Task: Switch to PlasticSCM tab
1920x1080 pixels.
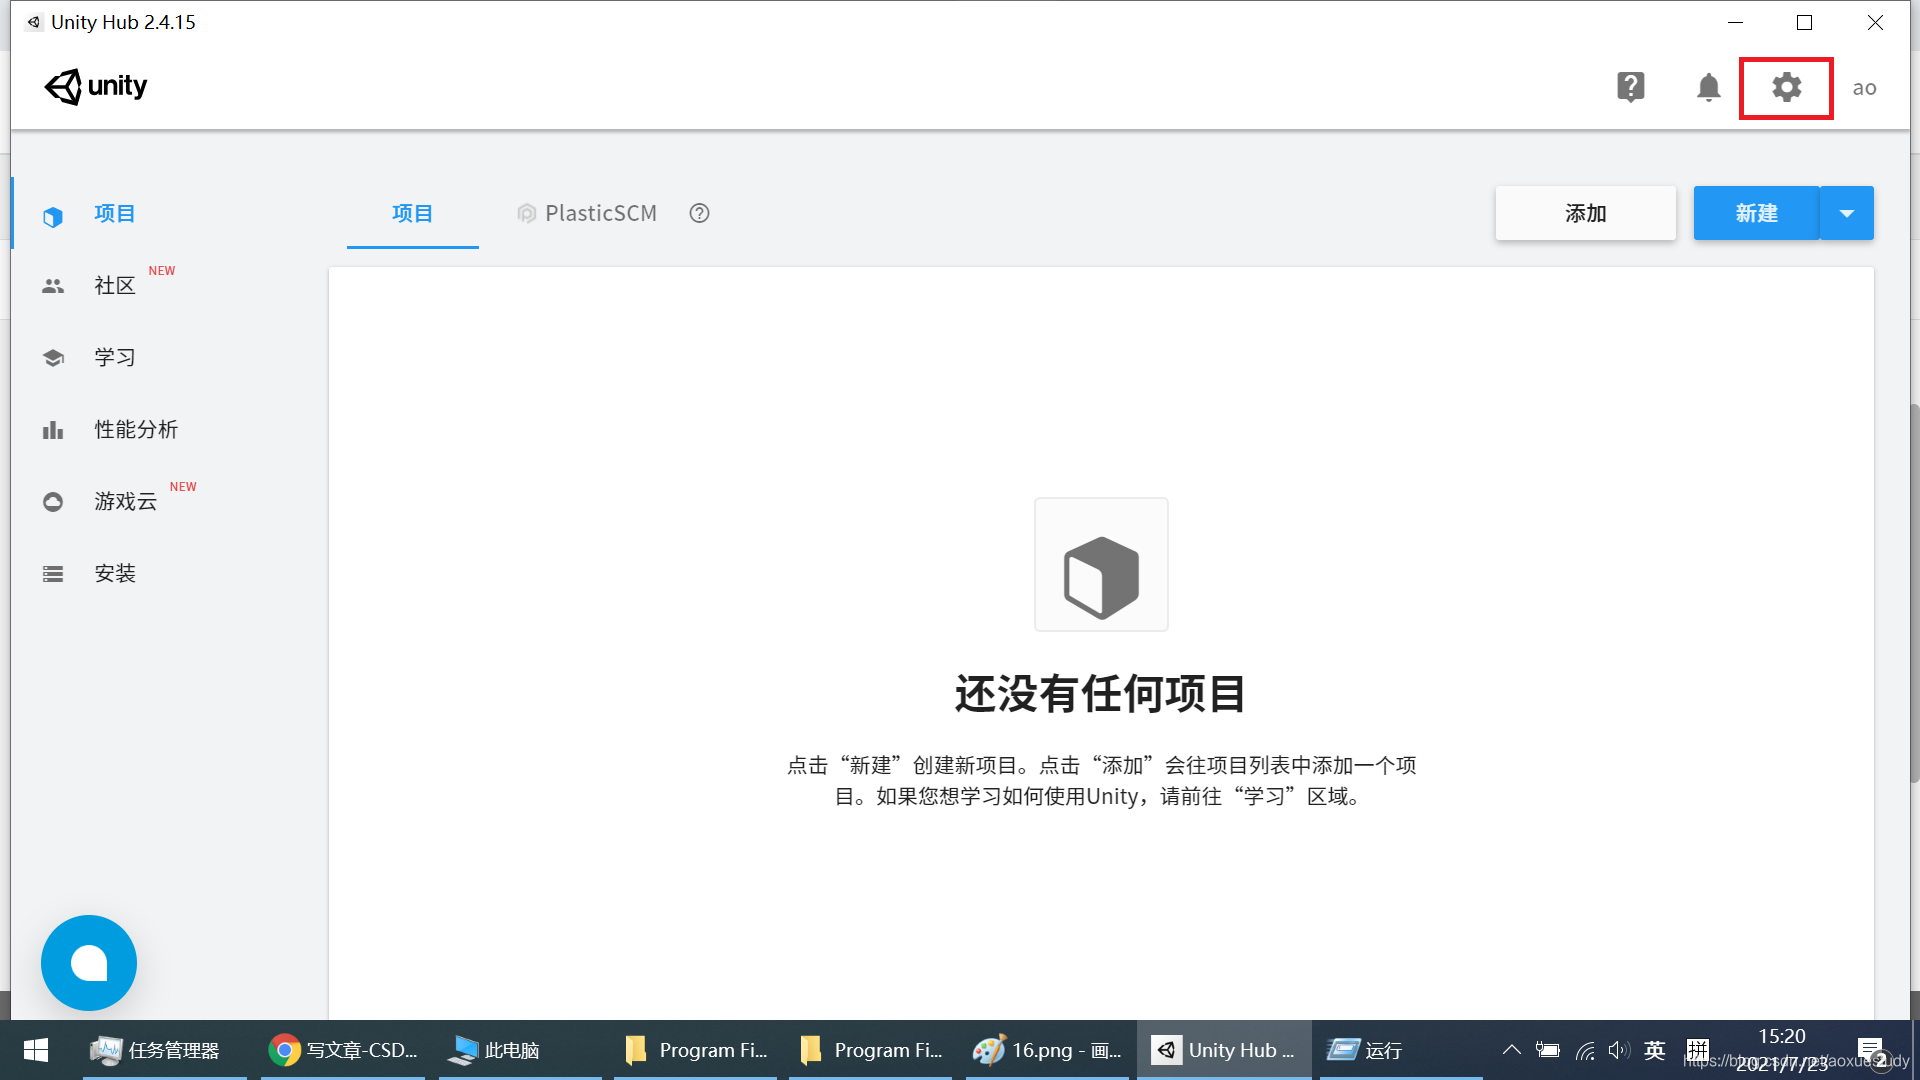Action: (591, 214)
